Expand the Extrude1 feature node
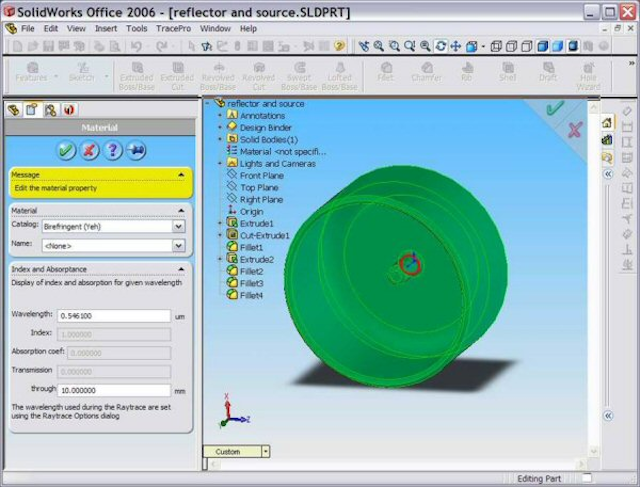 [x=220, y=223]
